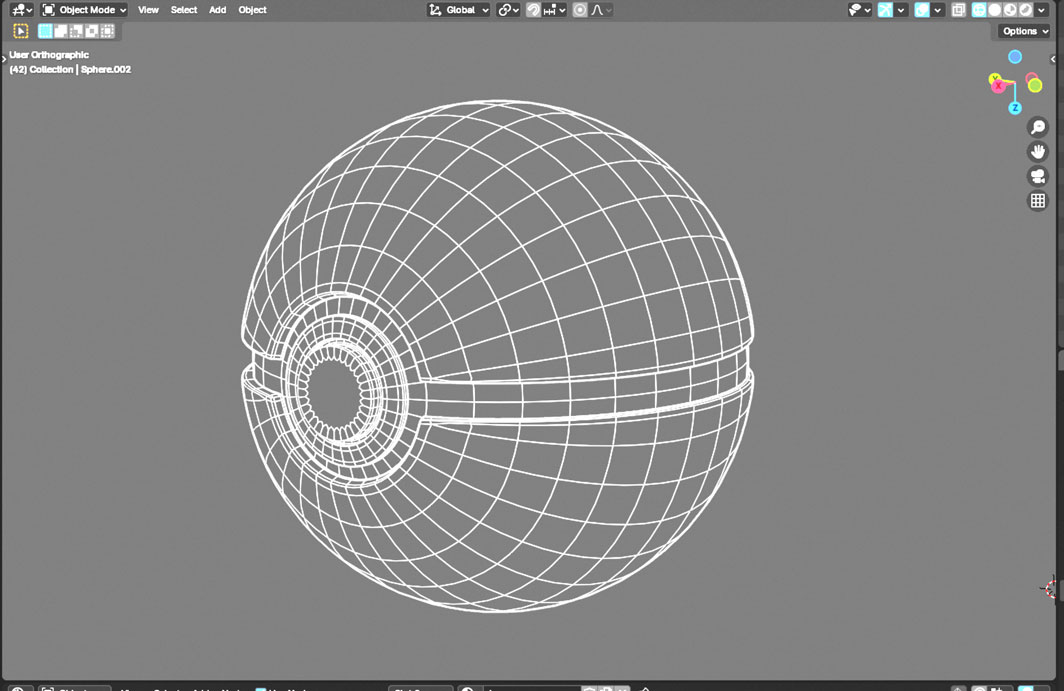Open the Object Mode dropdown
Screen dimensions: 1064x691
coord(84,10)
